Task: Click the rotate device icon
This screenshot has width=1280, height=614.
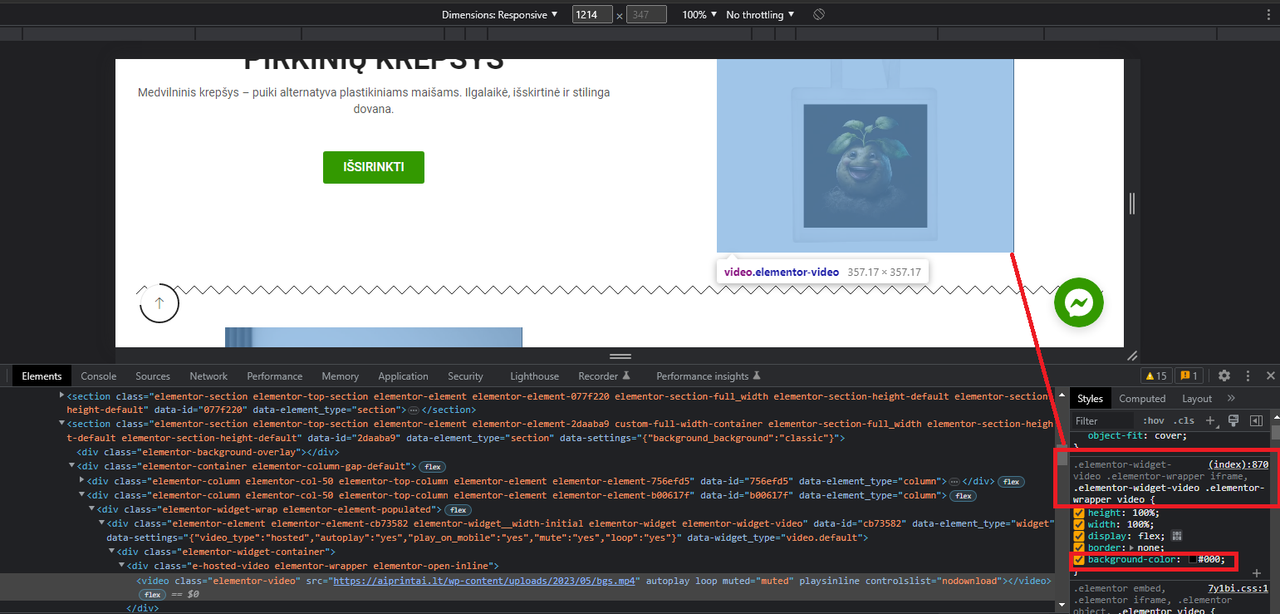Action: tap(818, 15)
